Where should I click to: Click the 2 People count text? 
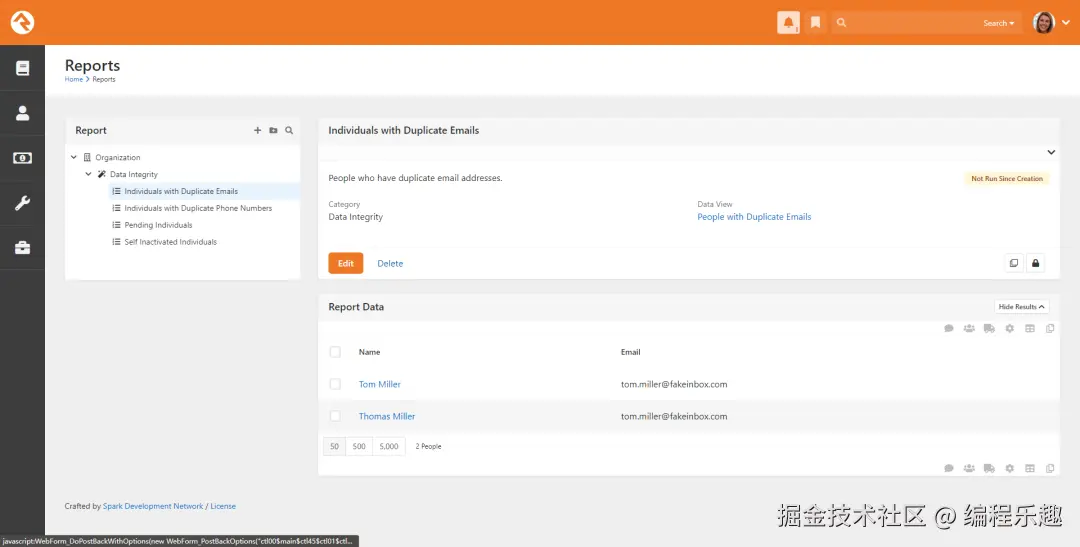tap(428, 446)
